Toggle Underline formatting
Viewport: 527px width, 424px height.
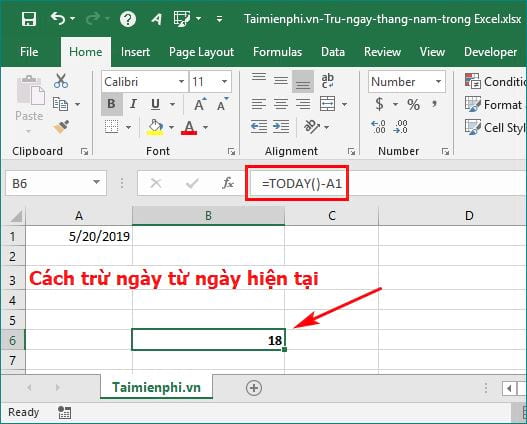[x=155, y=104]
